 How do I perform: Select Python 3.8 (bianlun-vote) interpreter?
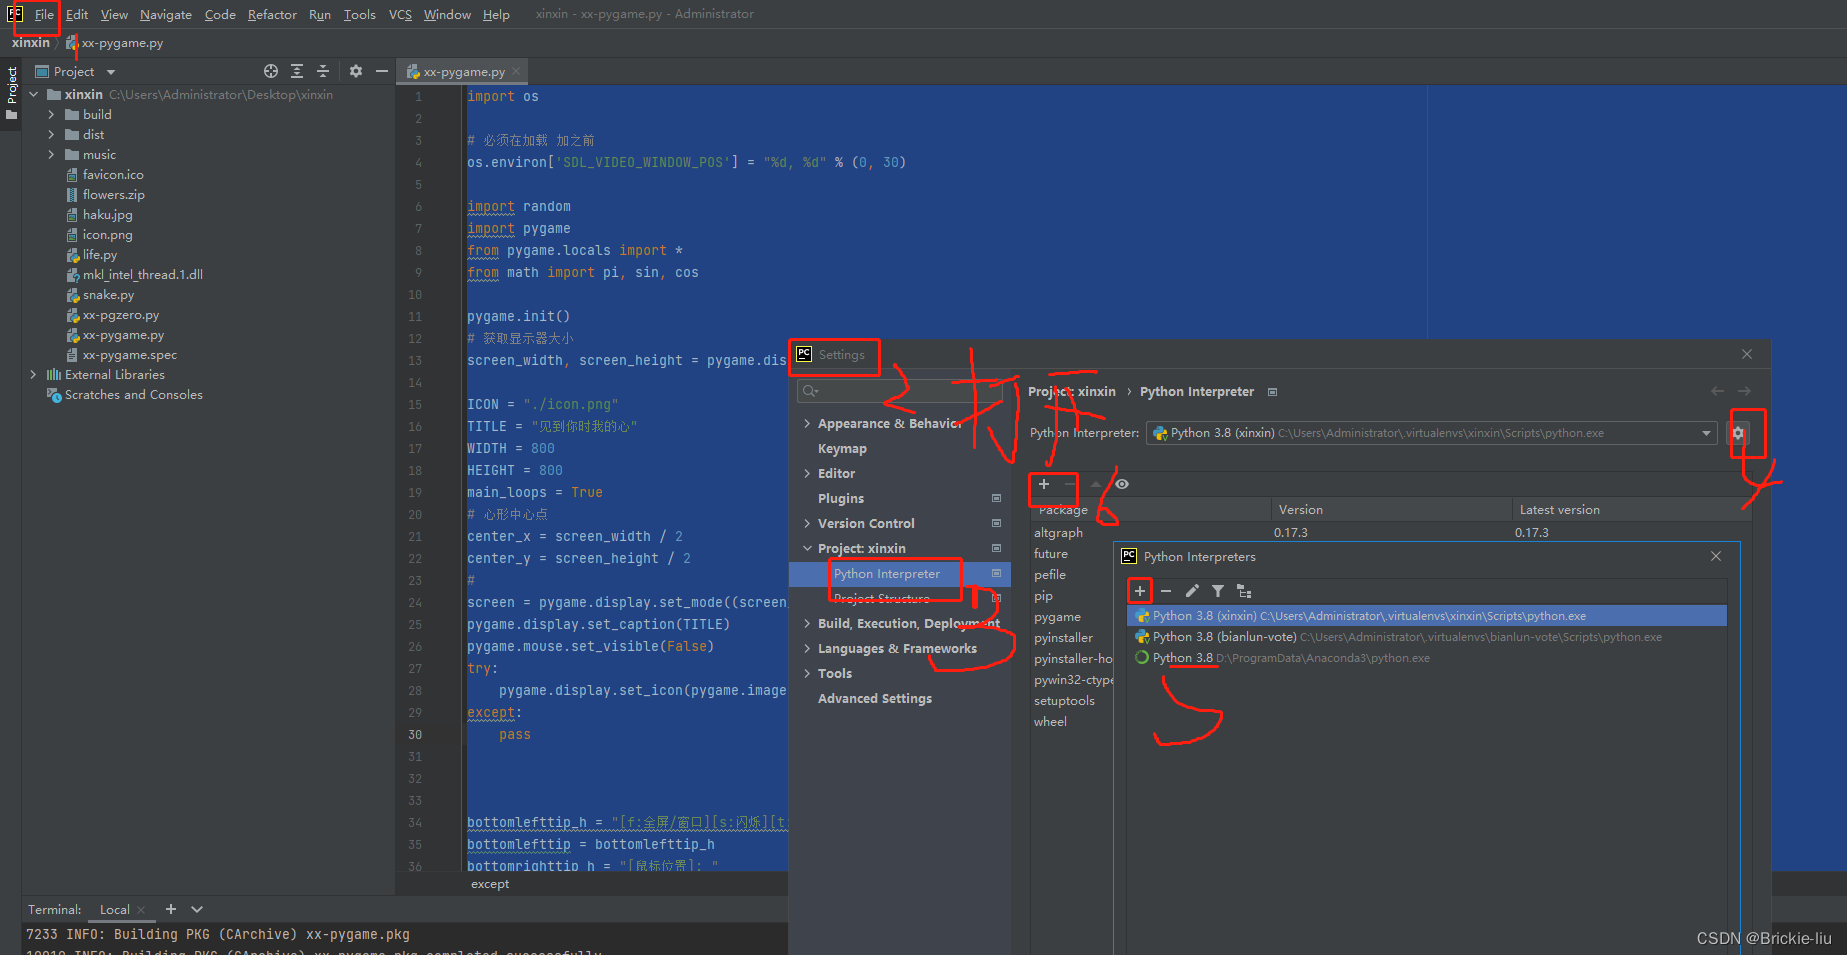click(x=1427, y=637)
